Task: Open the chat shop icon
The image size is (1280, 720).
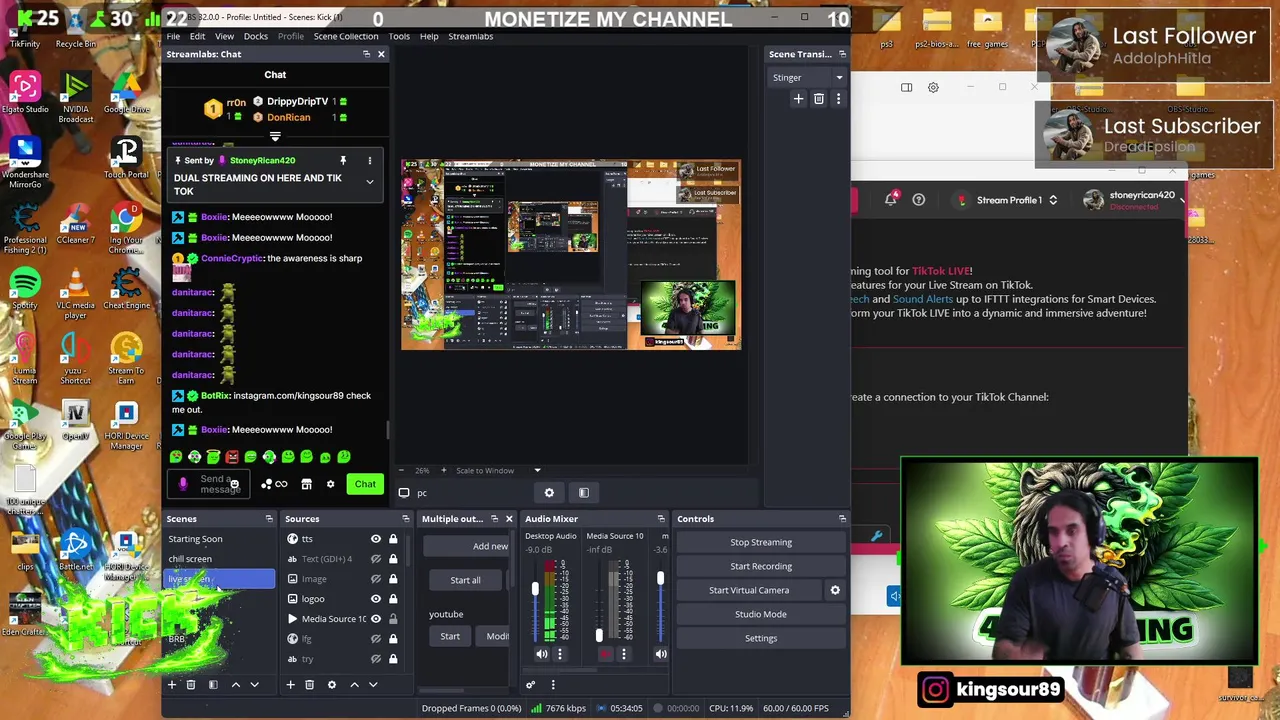Action: [306, 484]
